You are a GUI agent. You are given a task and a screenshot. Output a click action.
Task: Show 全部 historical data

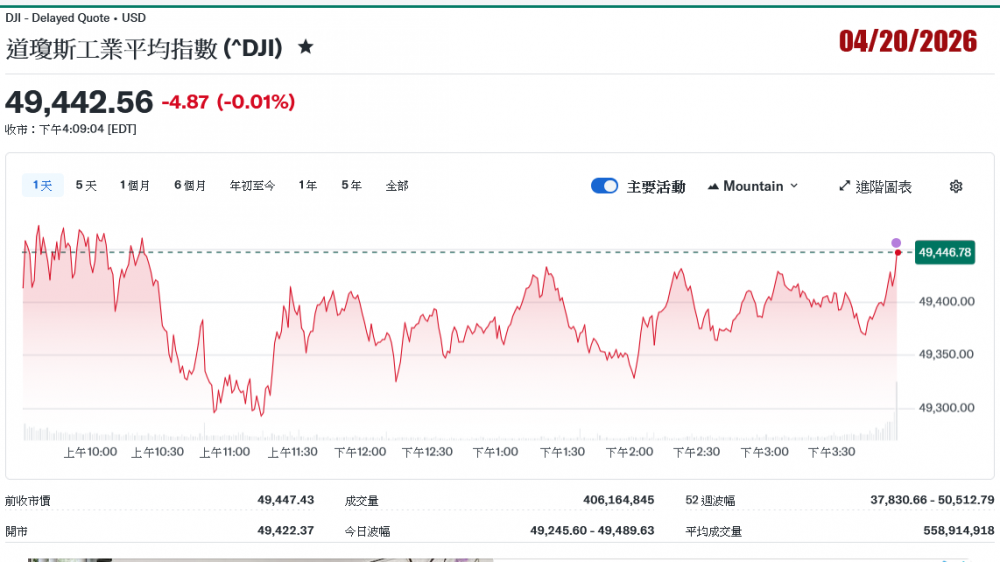tap(397, 185)
